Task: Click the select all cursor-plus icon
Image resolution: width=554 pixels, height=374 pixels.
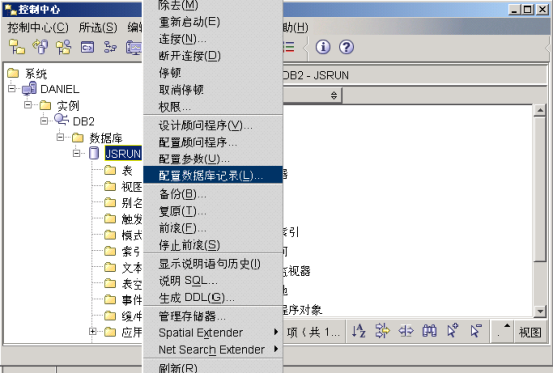Action: [453, 331]
